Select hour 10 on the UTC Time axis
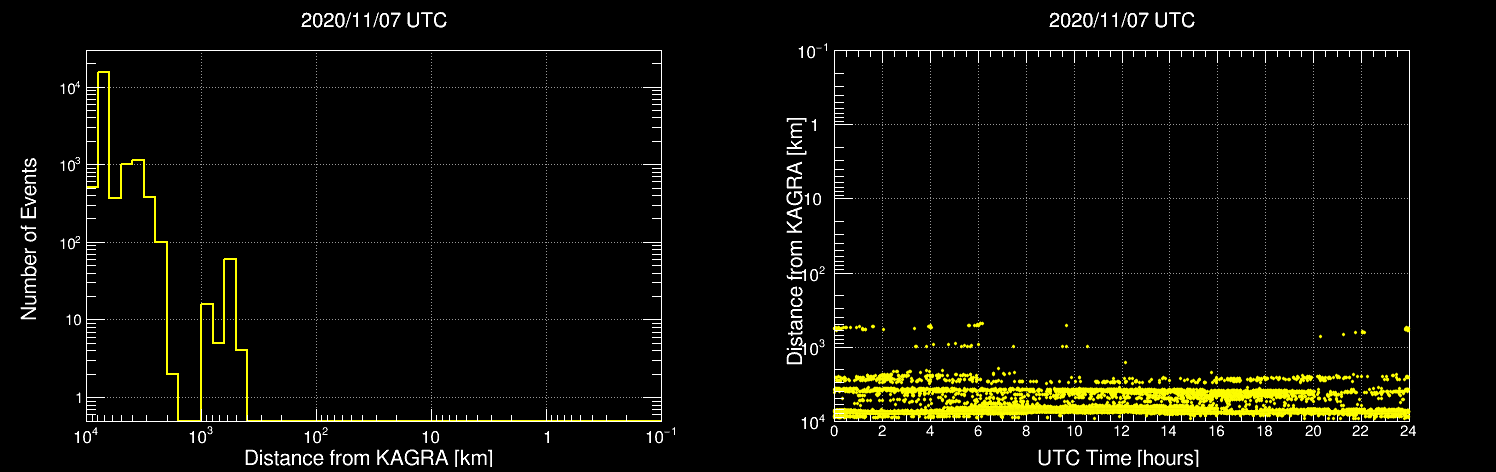Screen dimensions: 1496x472 (1073, 432)
